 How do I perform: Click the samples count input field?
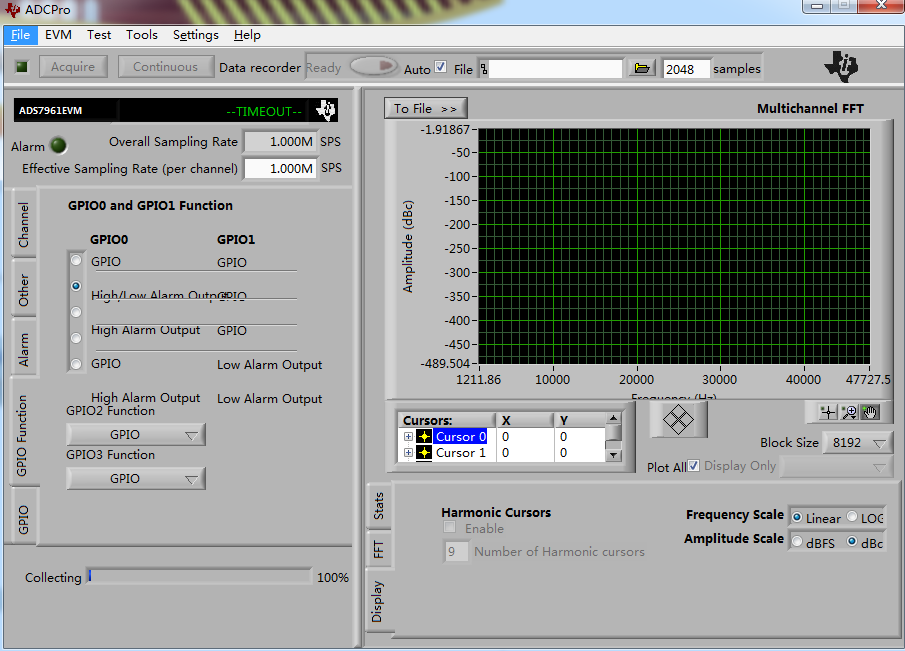point(686,69)
